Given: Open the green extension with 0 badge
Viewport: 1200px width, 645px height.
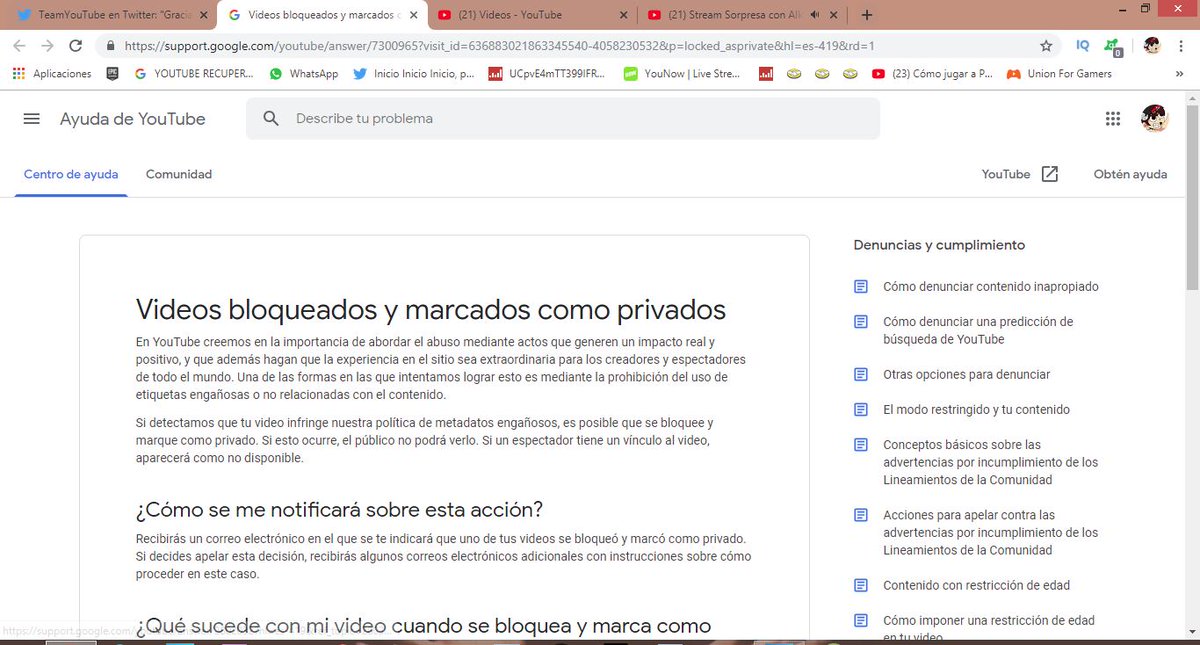Looking at the screenshot, I should [1114, 46].
